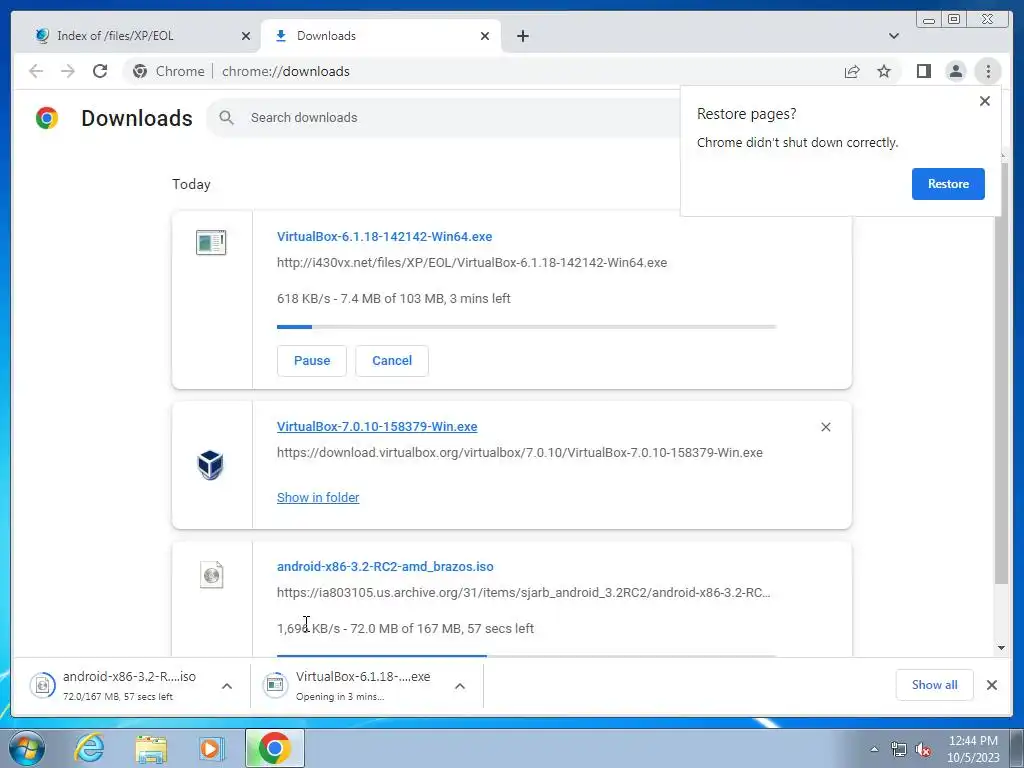Image resolution: width=1024 pixels, height=768 pixels.
Task: Open the Windows Start menu
Action: pos(27,748)
